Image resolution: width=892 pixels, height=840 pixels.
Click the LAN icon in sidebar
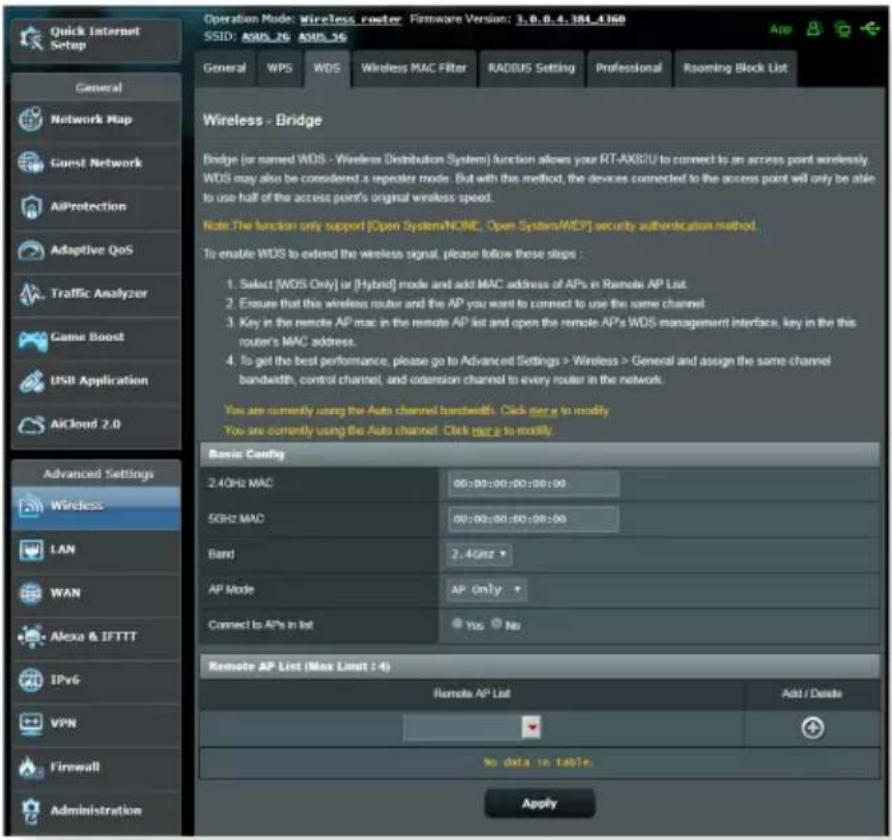point(31,550)
